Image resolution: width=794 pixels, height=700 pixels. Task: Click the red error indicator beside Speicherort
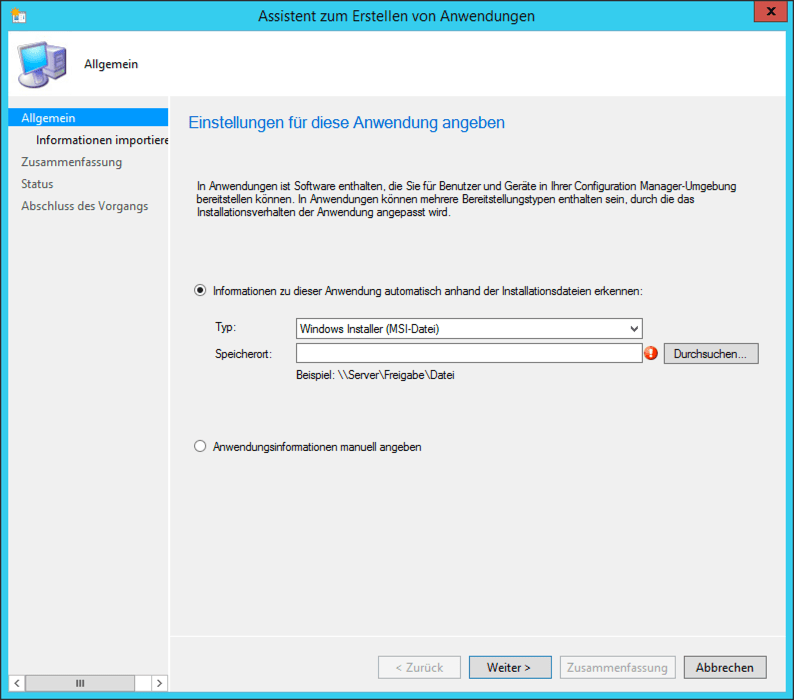coord(651,353)
